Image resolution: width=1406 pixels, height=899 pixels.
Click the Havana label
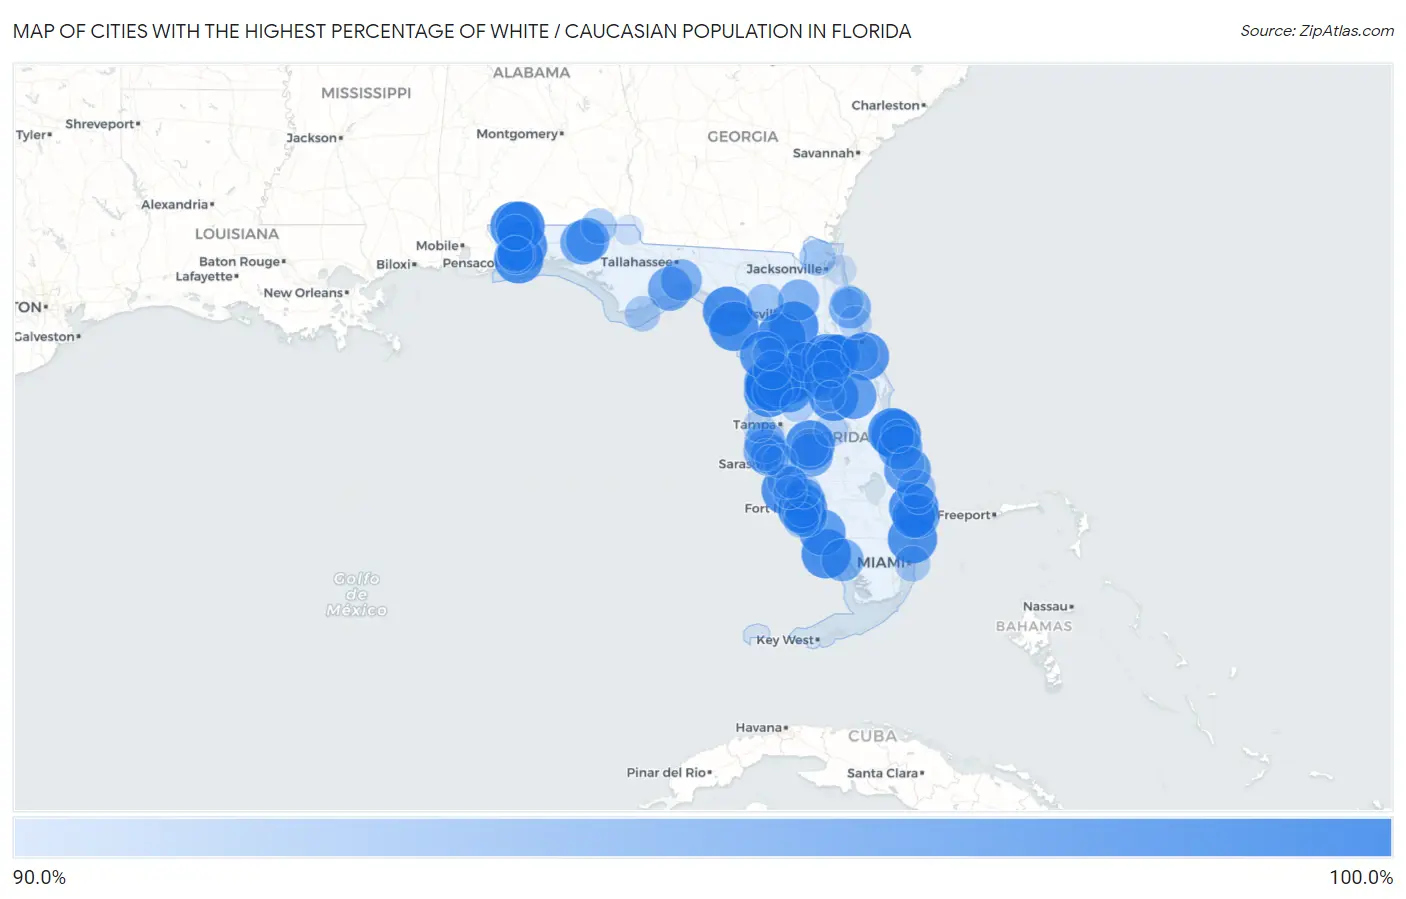[759, 728]
